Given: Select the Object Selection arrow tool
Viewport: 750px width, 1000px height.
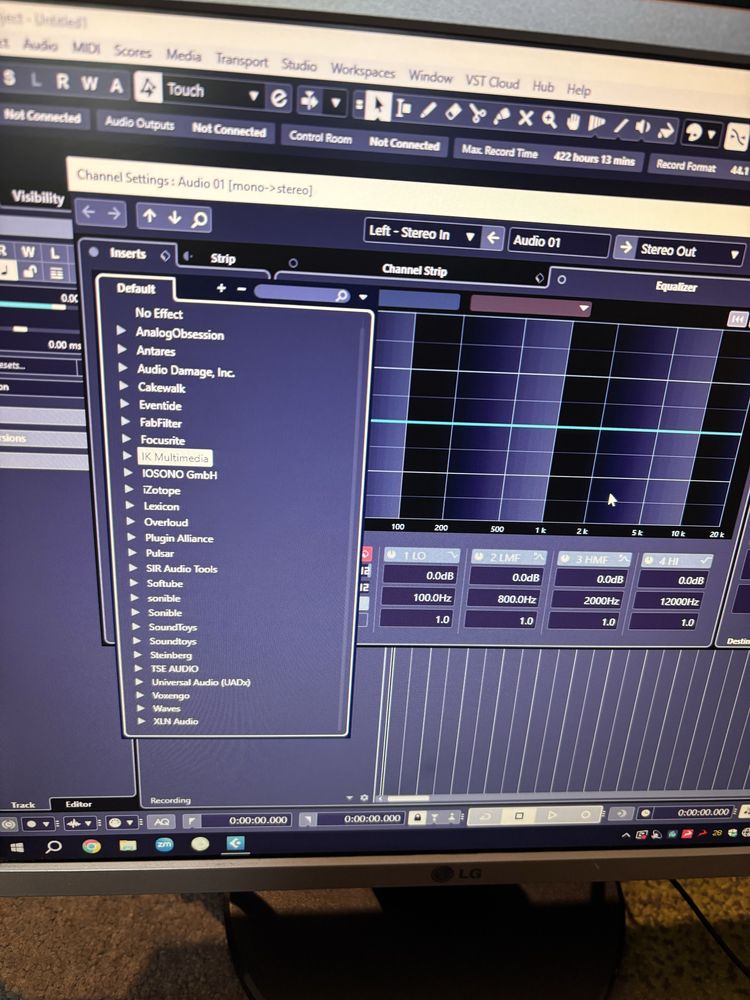Looking at the screenshot, I should pyautogui.click(x=378, y=108).
